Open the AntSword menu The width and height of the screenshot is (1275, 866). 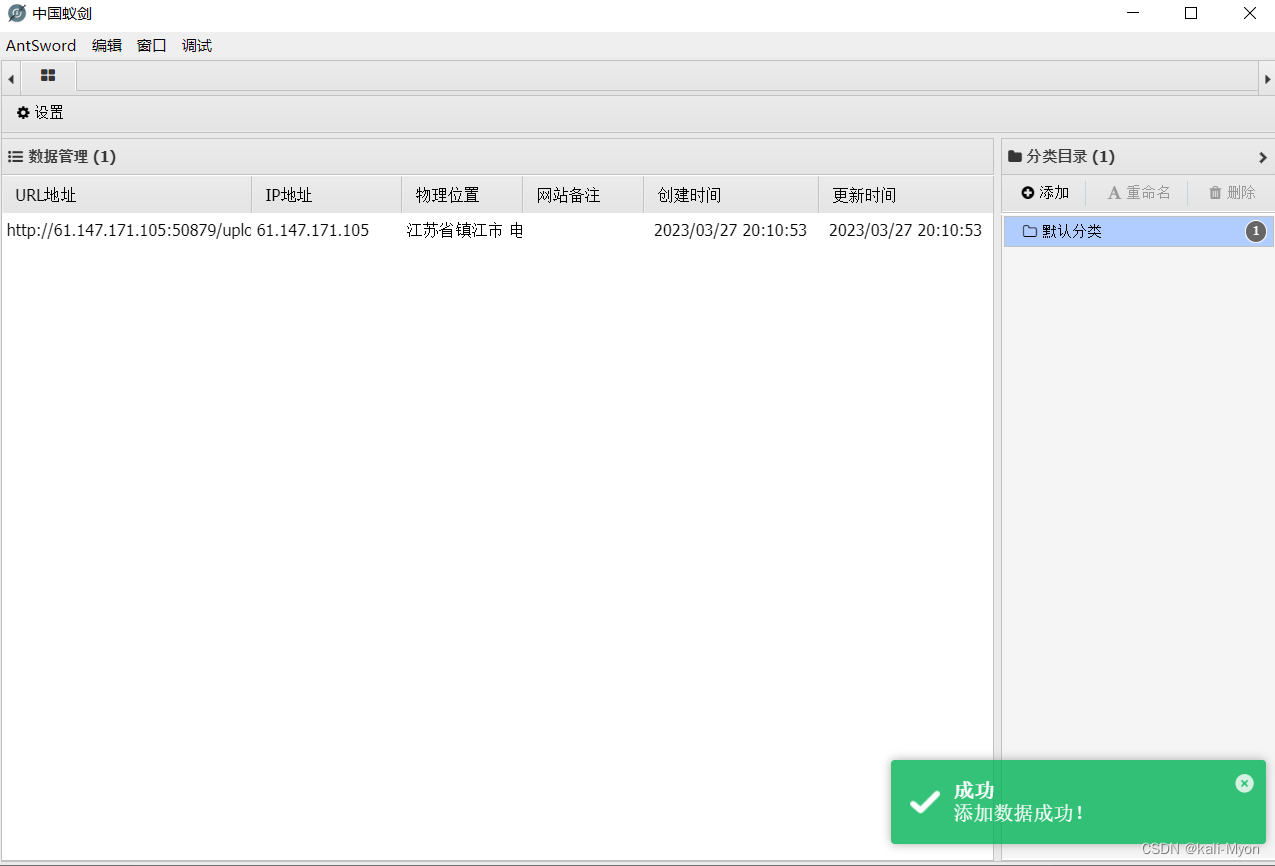41,46
